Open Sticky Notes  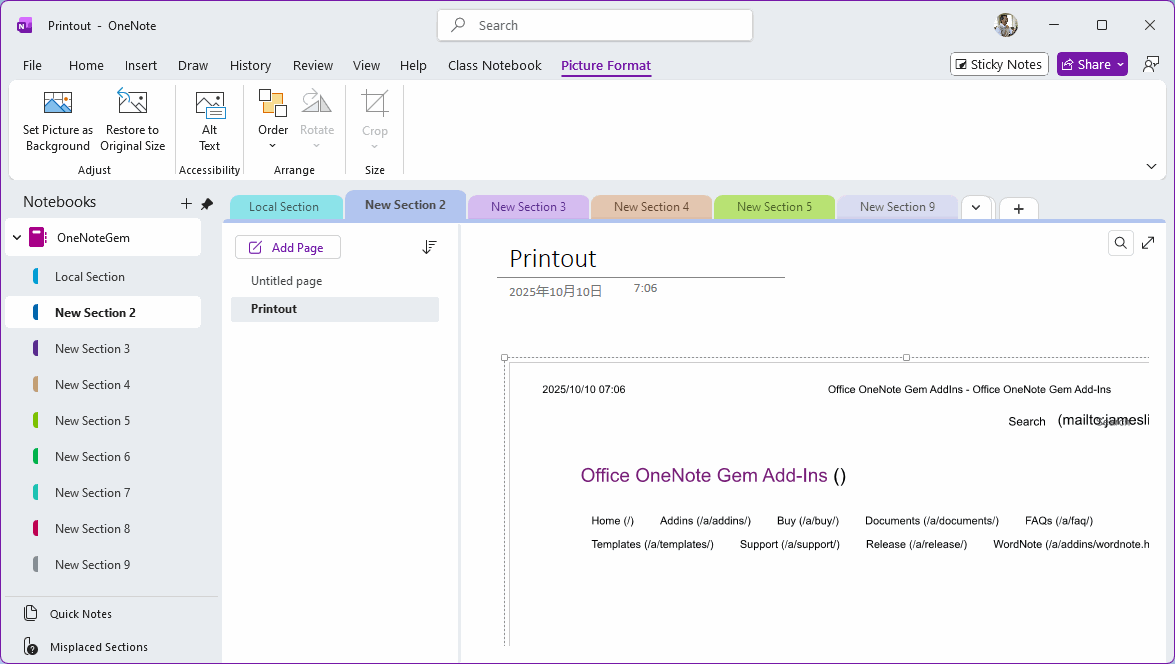coord(998,64)
